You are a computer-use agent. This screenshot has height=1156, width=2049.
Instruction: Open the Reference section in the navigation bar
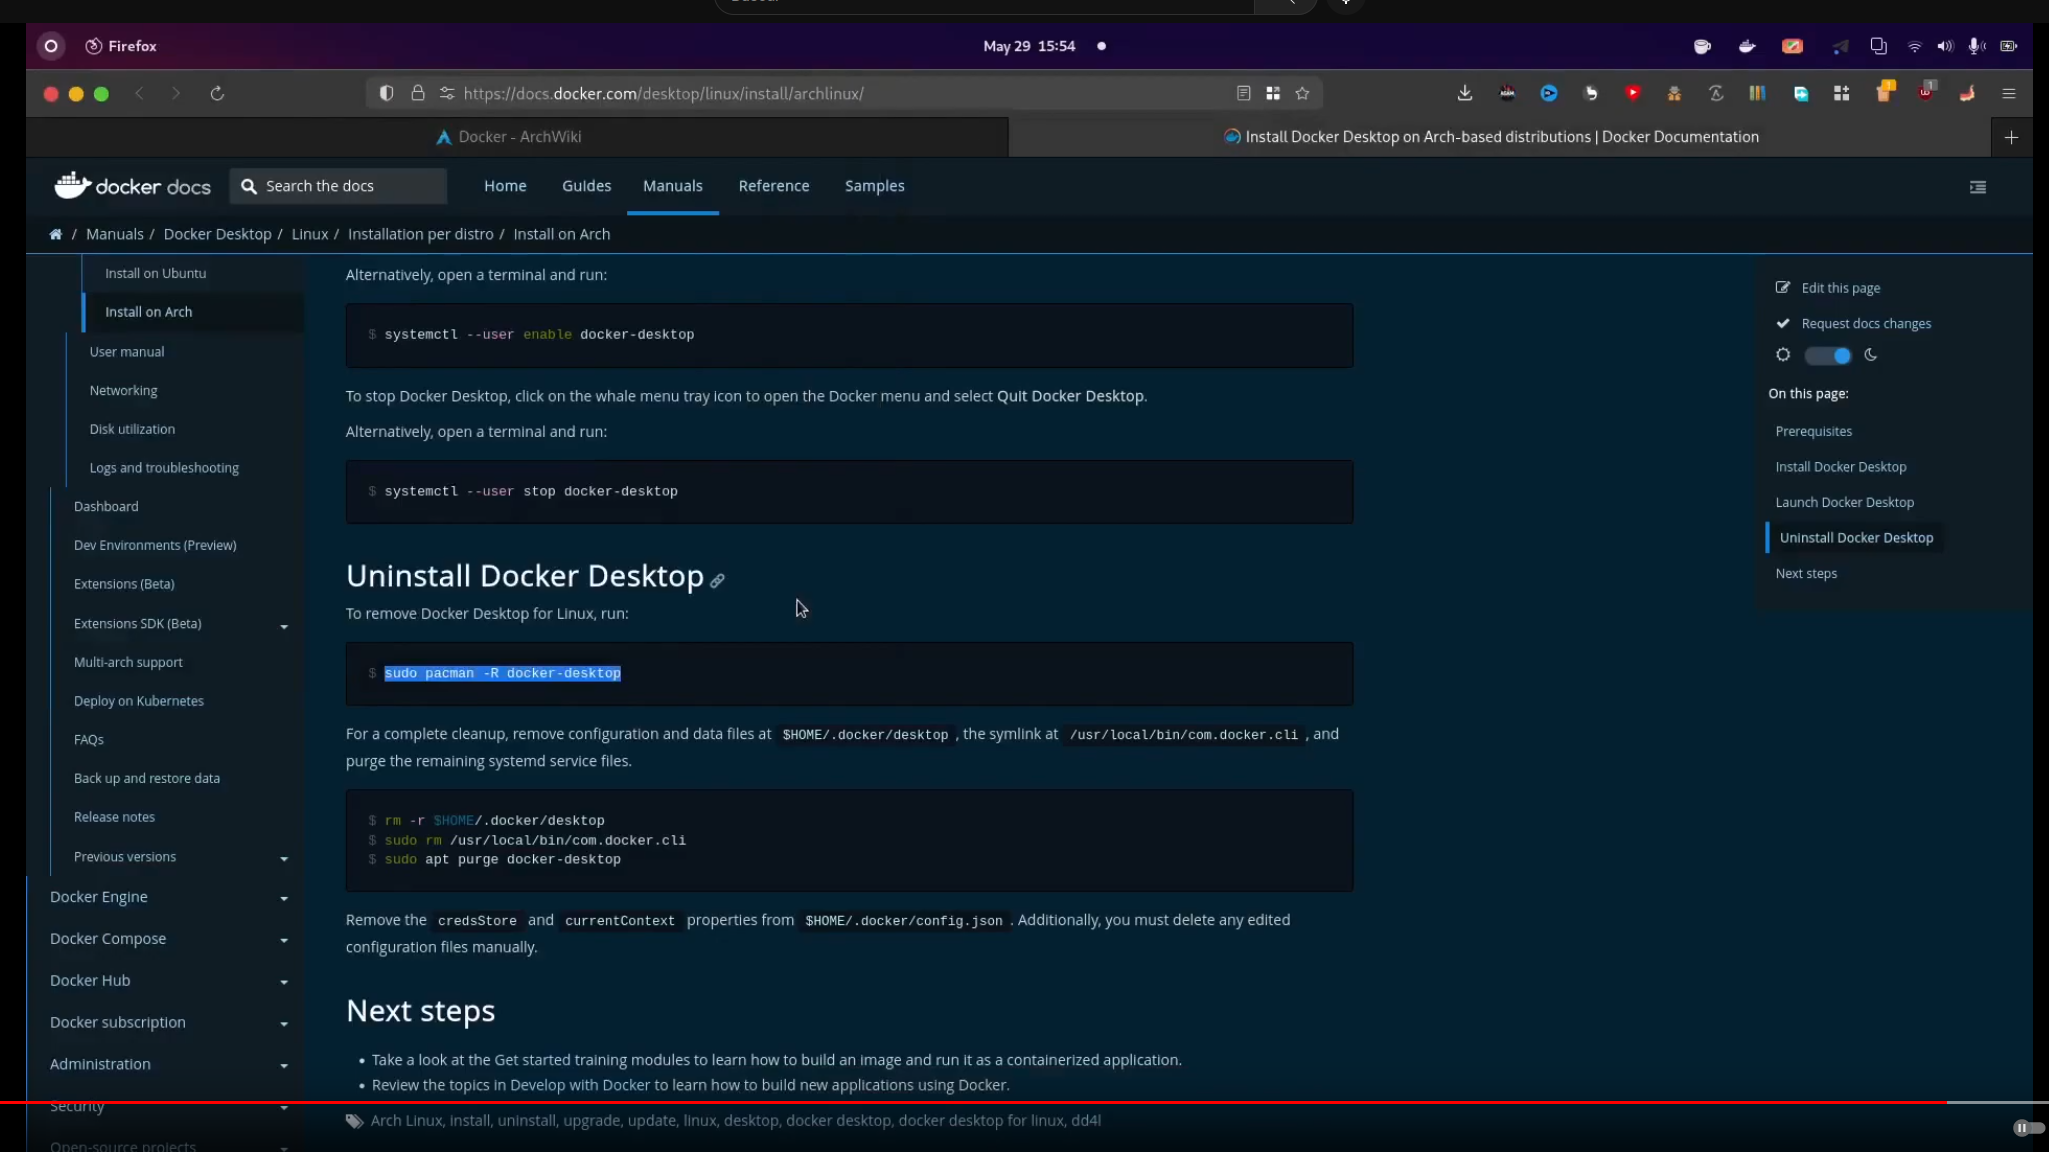point(773,186)
